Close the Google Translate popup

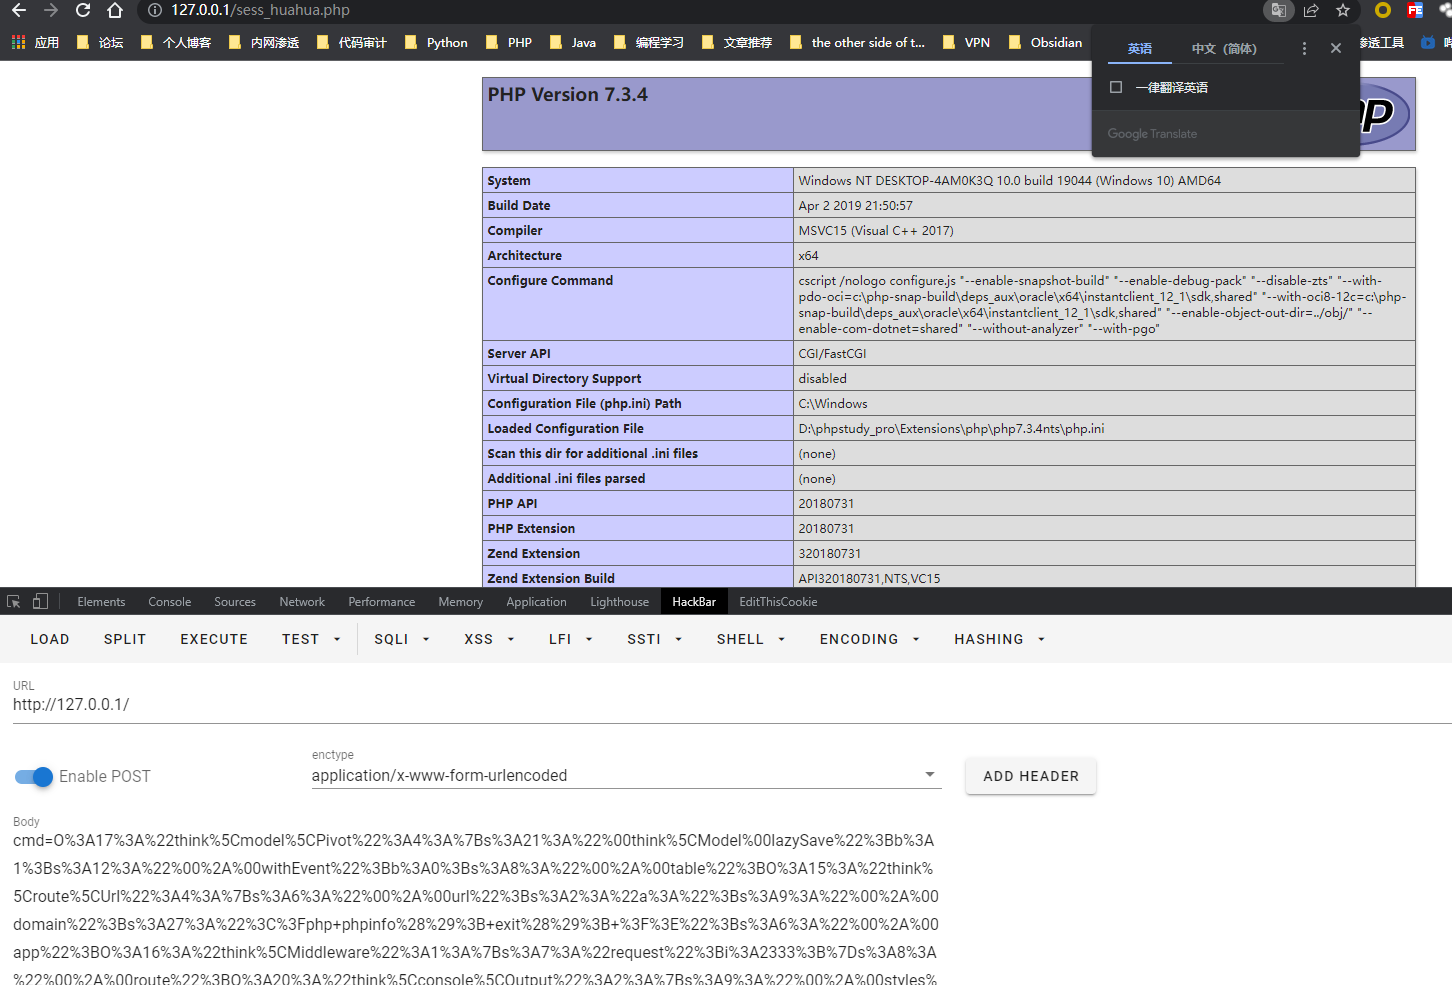coord(1336,48)
